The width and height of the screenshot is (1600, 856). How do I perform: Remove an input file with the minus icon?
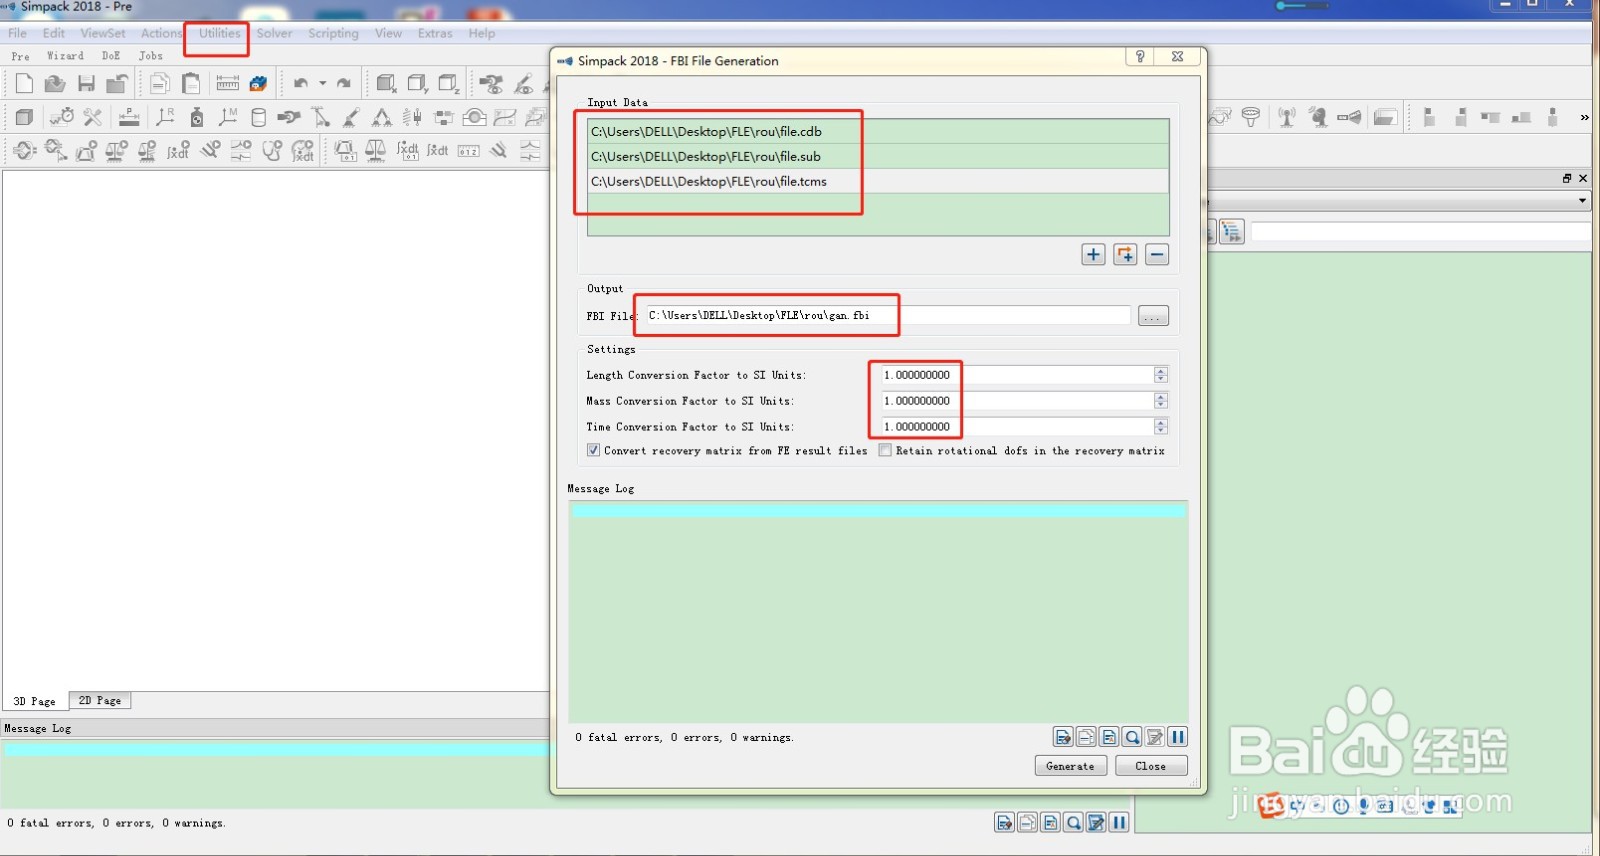pyautogui.click(x=1157, y=255)
